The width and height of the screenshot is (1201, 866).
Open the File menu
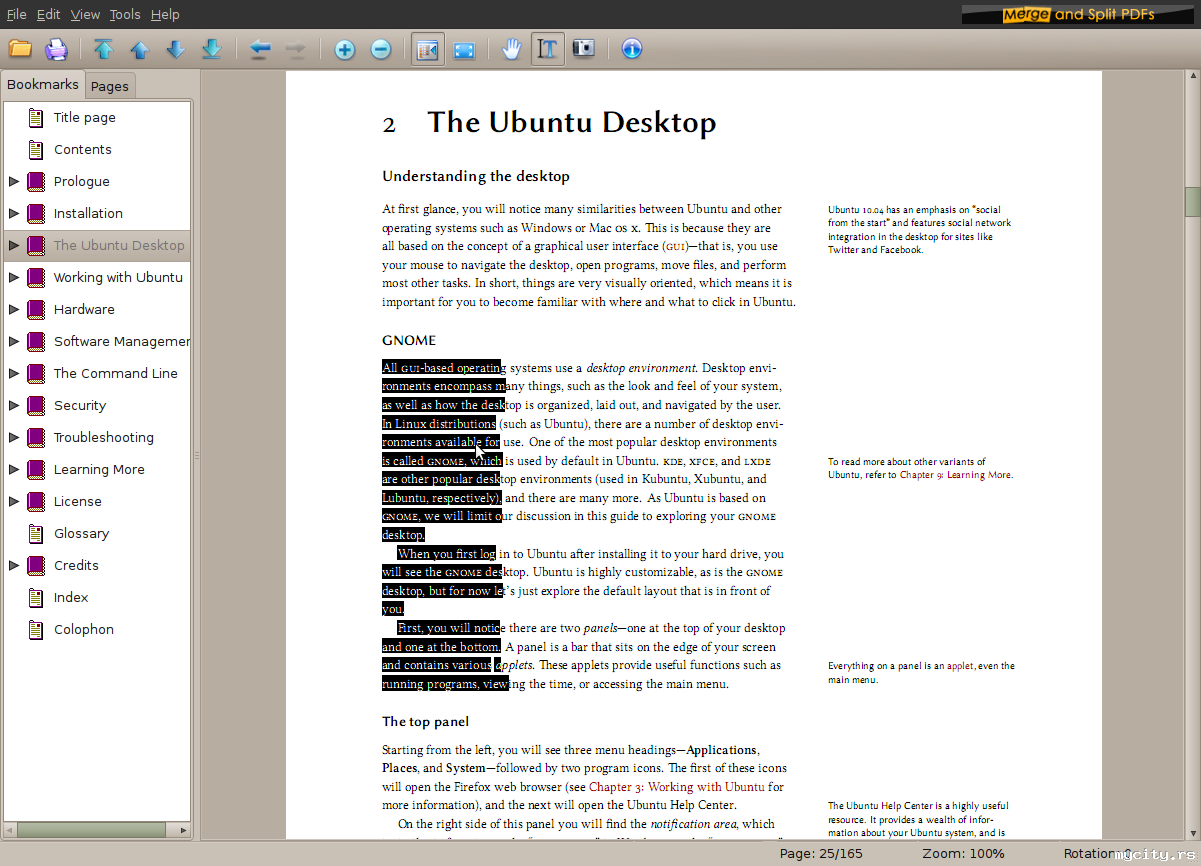(16, 14)
